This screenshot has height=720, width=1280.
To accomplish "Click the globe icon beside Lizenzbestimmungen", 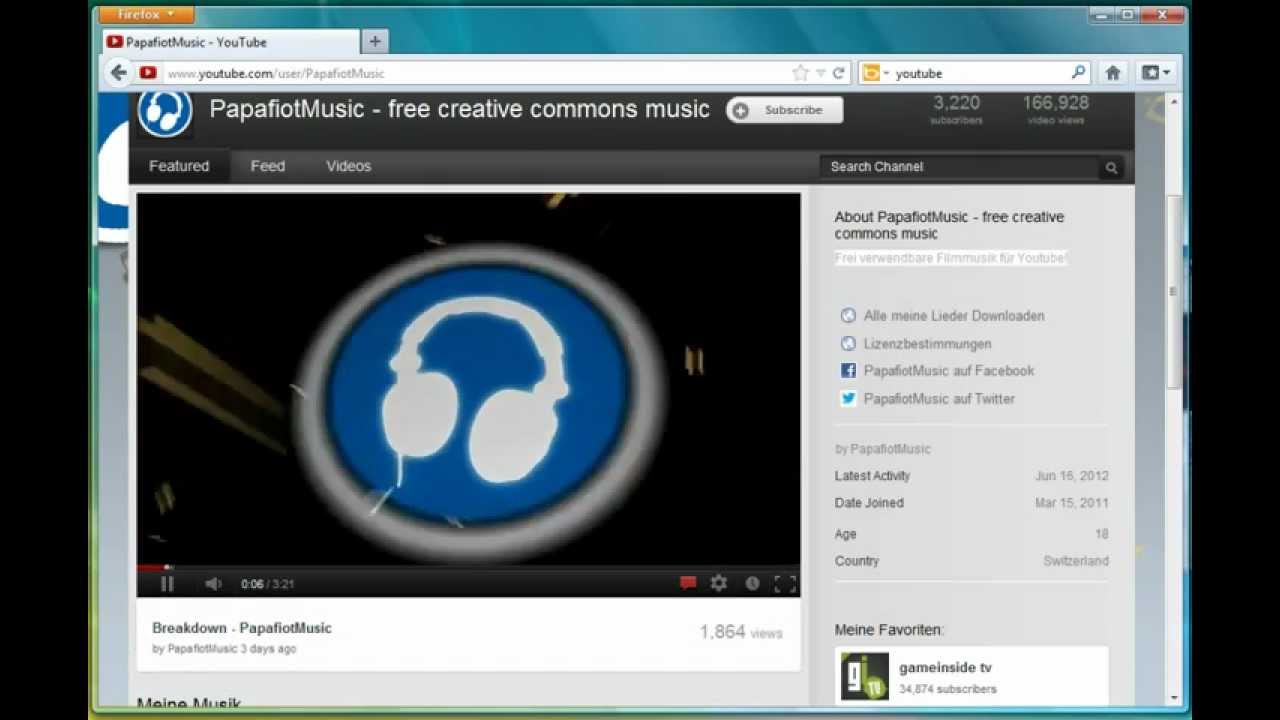I will click(x=848, y=344).
